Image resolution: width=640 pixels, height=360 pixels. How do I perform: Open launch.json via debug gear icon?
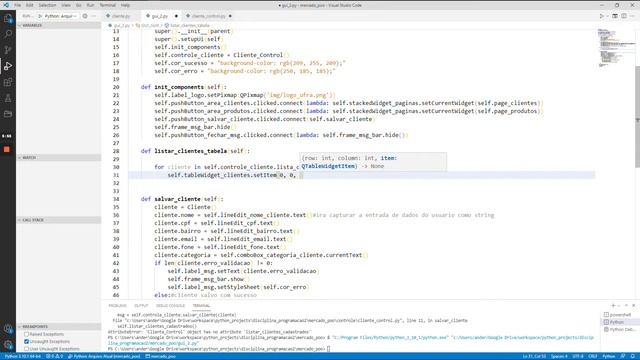tap(85, 16)
